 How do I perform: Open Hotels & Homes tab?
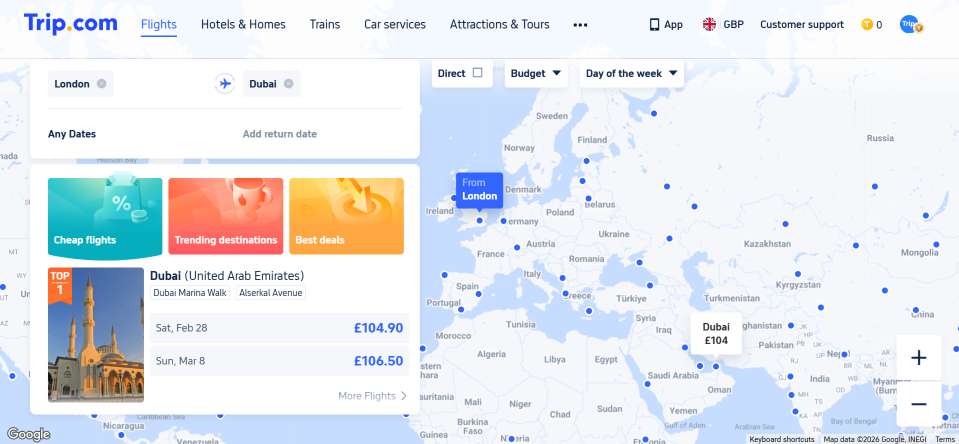tap(243, 24)
